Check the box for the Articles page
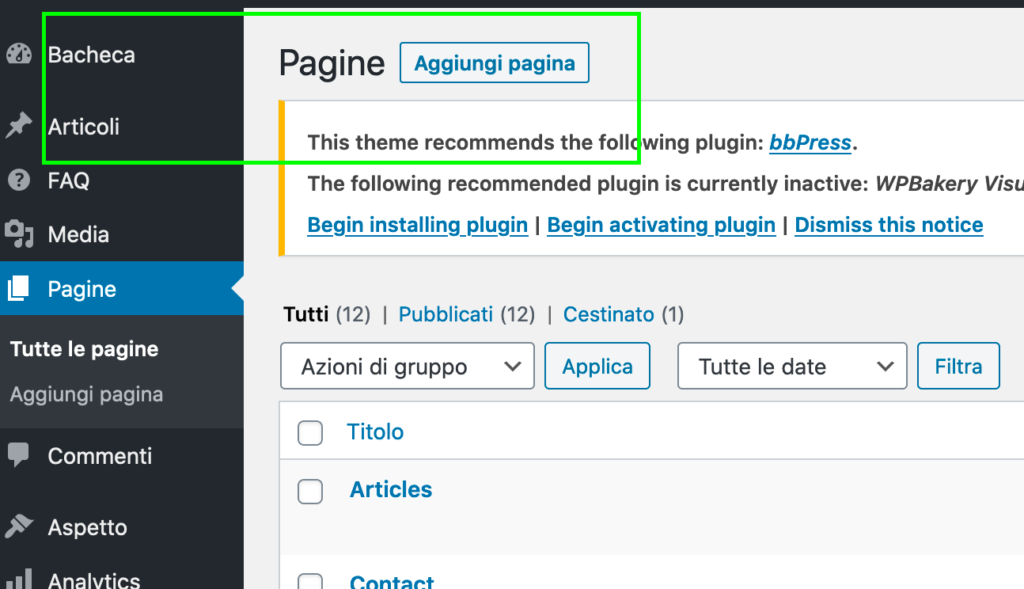The width and height of the screenshot is (1024, 589). [x=311, y=491]
